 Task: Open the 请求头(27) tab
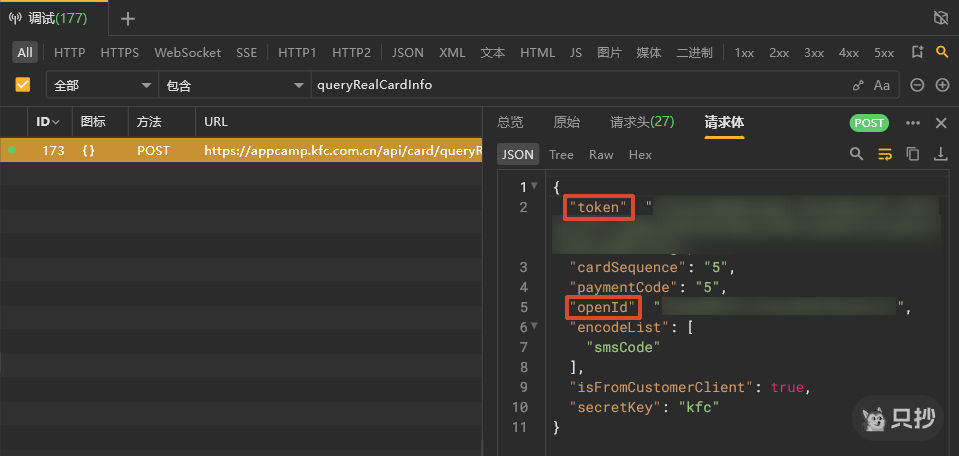(642, 122)
